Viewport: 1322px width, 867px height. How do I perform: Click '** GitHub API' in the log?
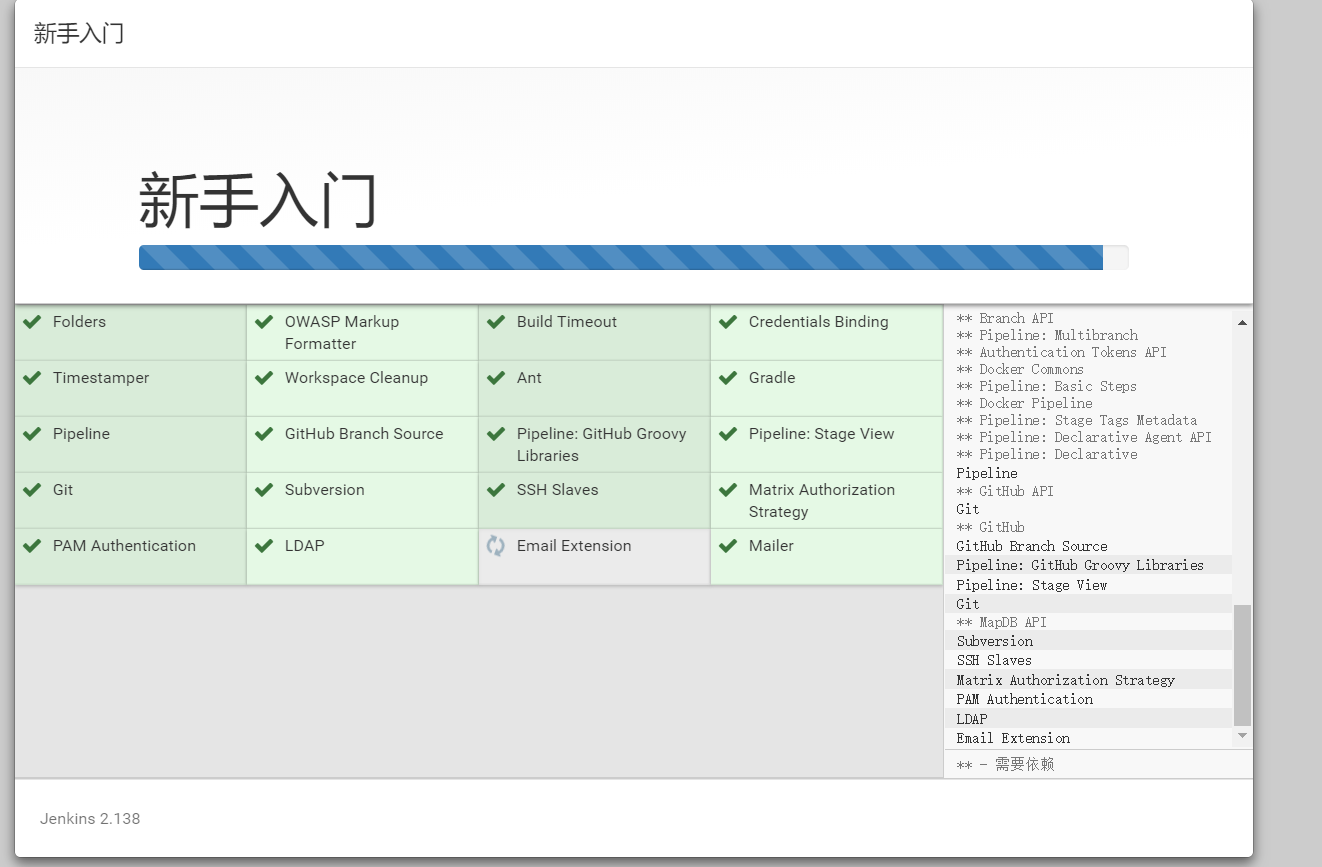[1005, 491]
